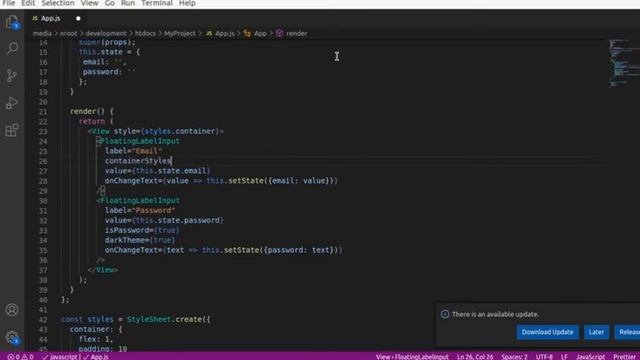Click the 'javascript' status bar item
This screenshot has height=360, width=640.
click(60, 357)
